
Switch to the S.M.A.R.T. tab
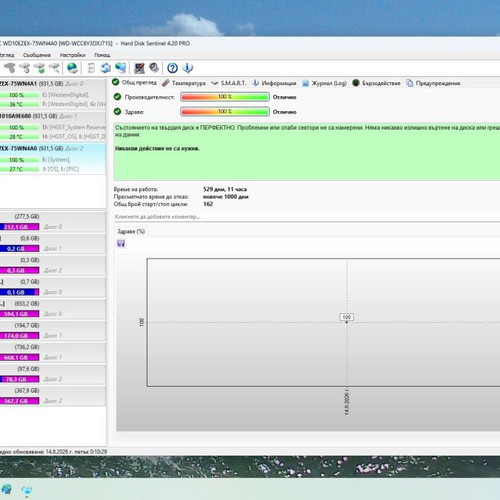tap(229, 83)
